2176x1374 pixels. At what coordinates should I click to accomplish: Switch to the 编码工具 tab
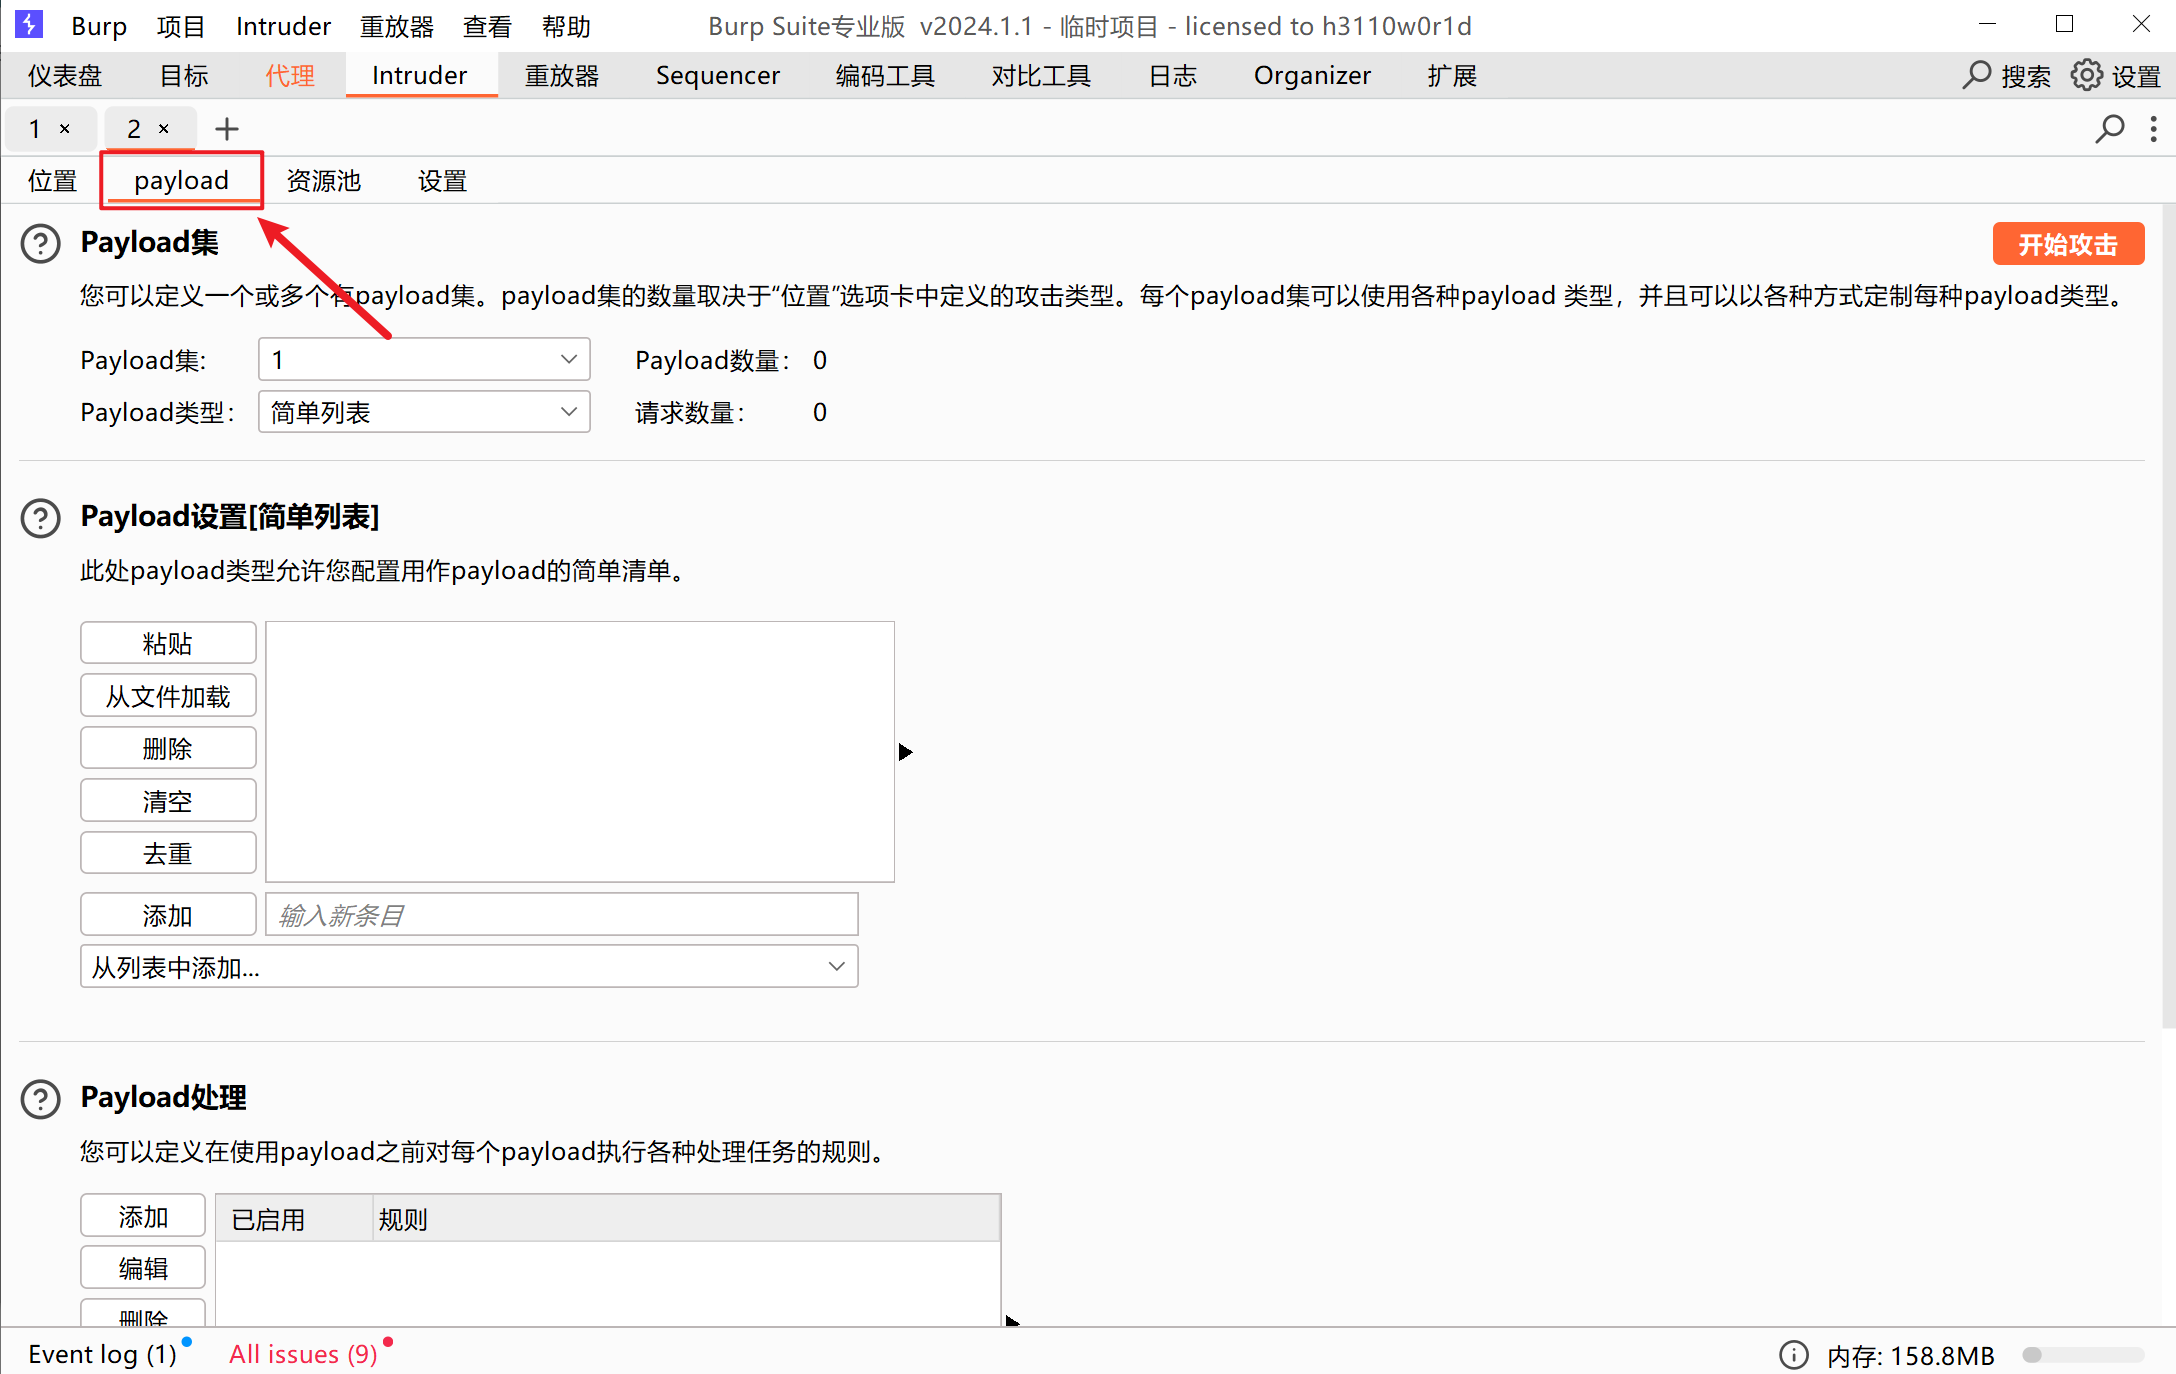pyautogui.click(x=885, y=75)
